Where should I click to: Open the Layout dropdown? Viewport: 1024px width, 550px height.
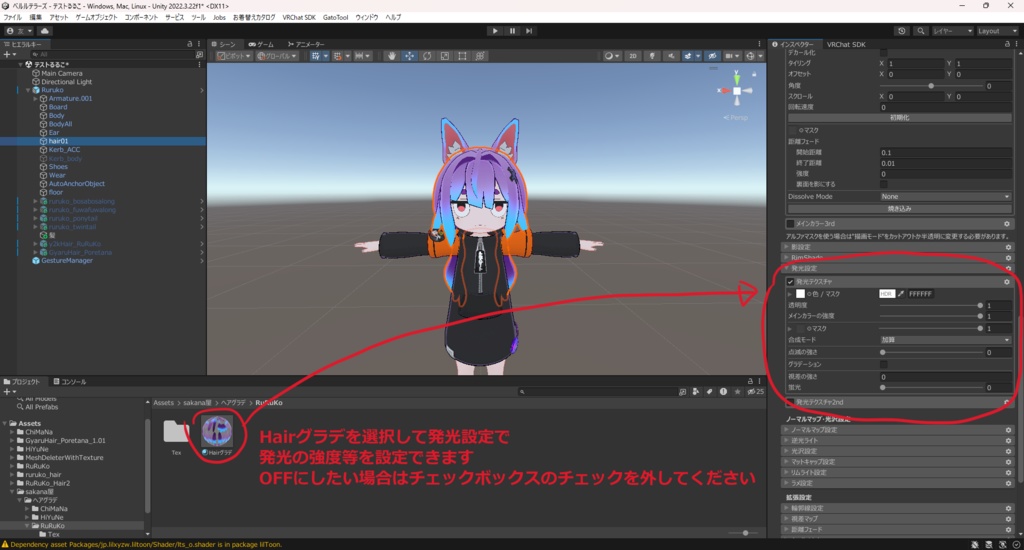997,31
